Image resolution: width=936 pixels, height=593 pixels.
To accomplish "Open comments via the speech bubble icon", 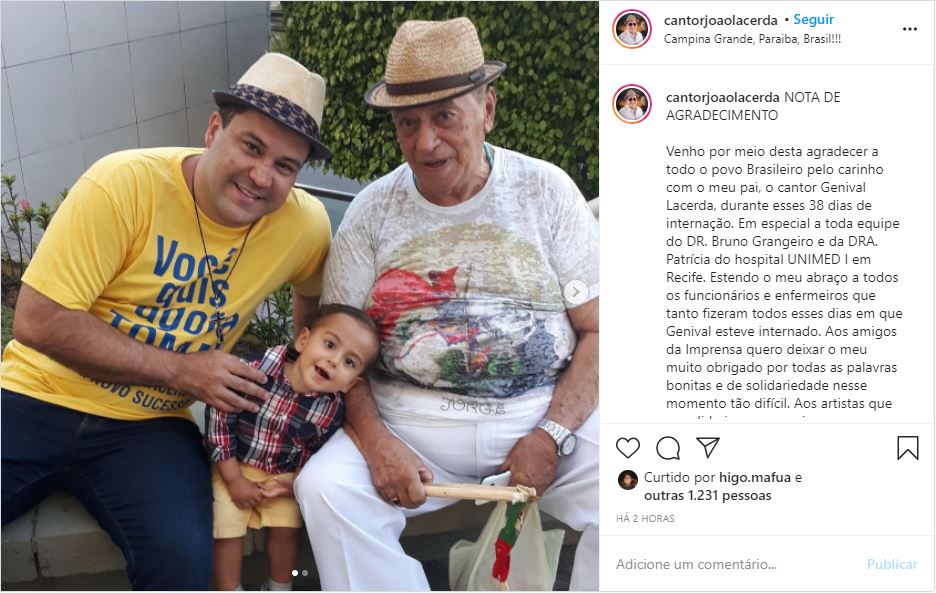I will (668, 448).
